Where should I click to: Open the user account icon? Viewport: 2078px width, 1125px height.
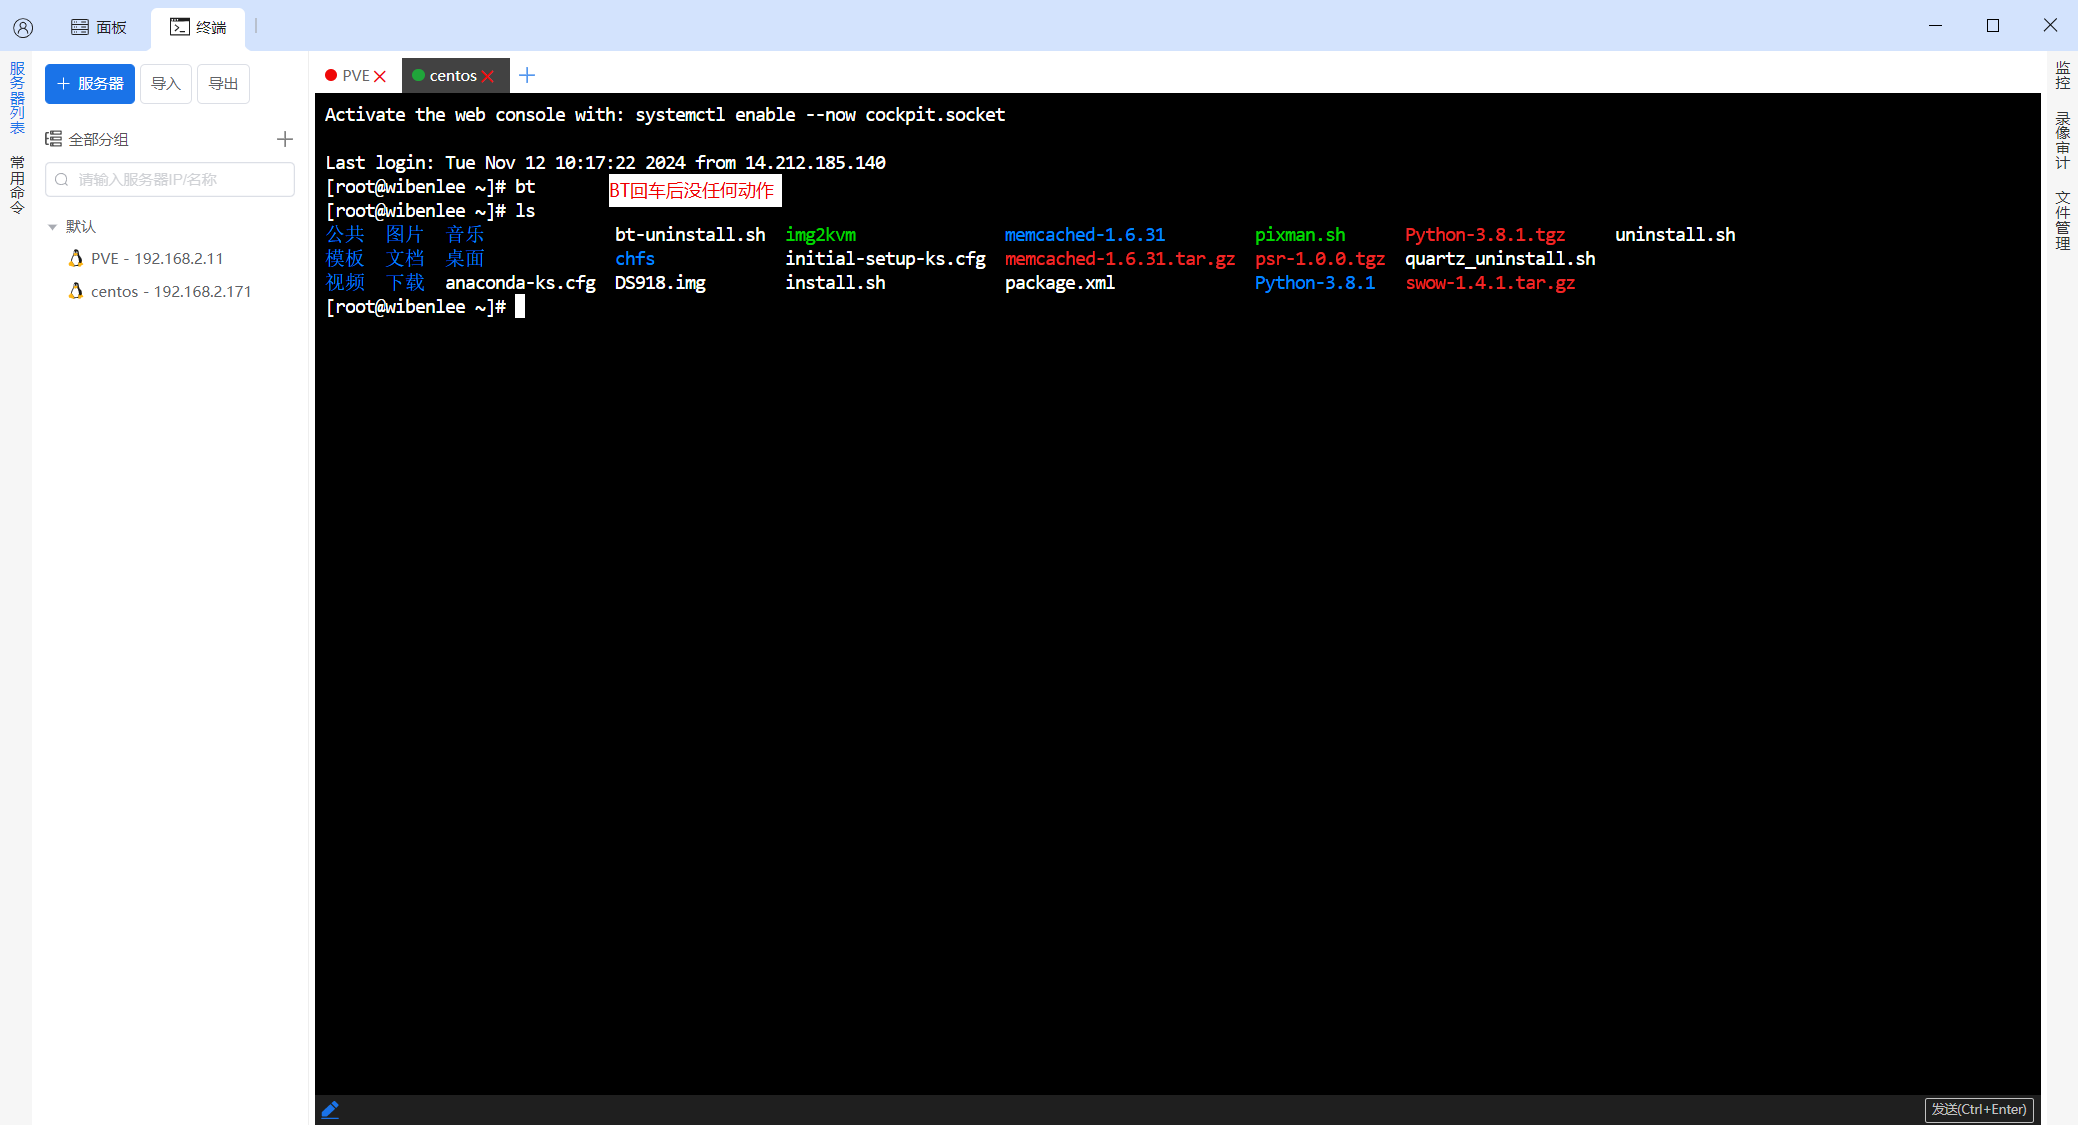[x=23, y=27]
